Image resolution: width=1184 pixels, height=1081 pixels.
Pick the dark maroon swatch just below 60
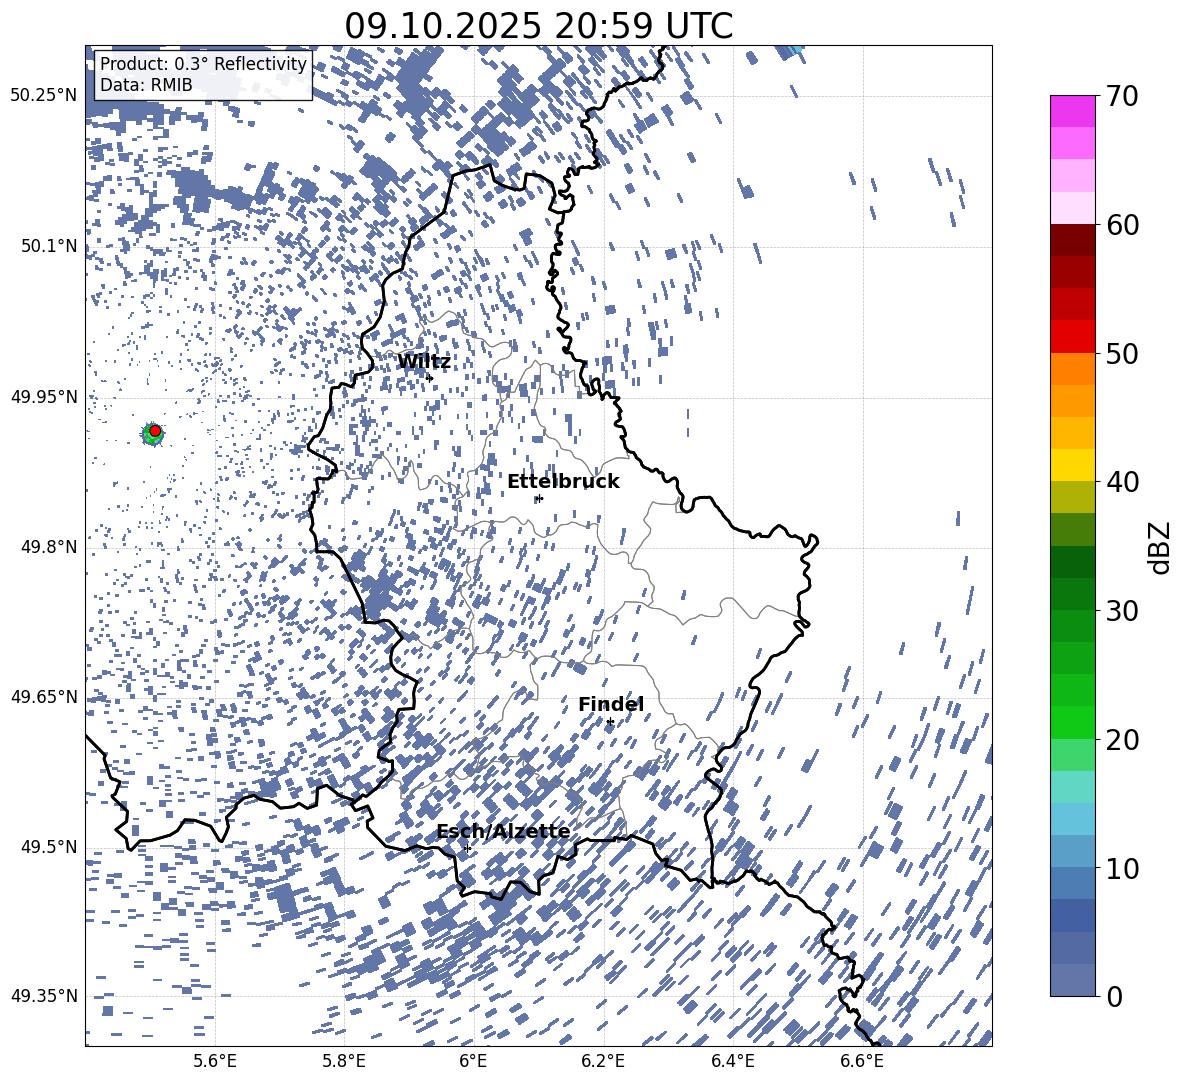click(1073, 240)
